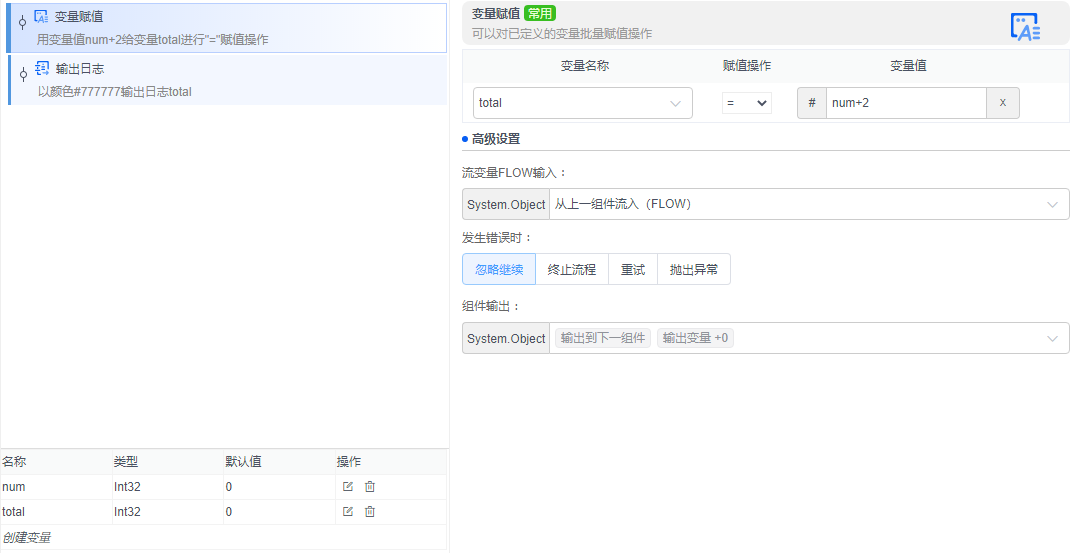Viewport: 1073px width, 553px height.
Task: Expand the 流变量FLOW输入 dropdown
Action: coord(809,204)
